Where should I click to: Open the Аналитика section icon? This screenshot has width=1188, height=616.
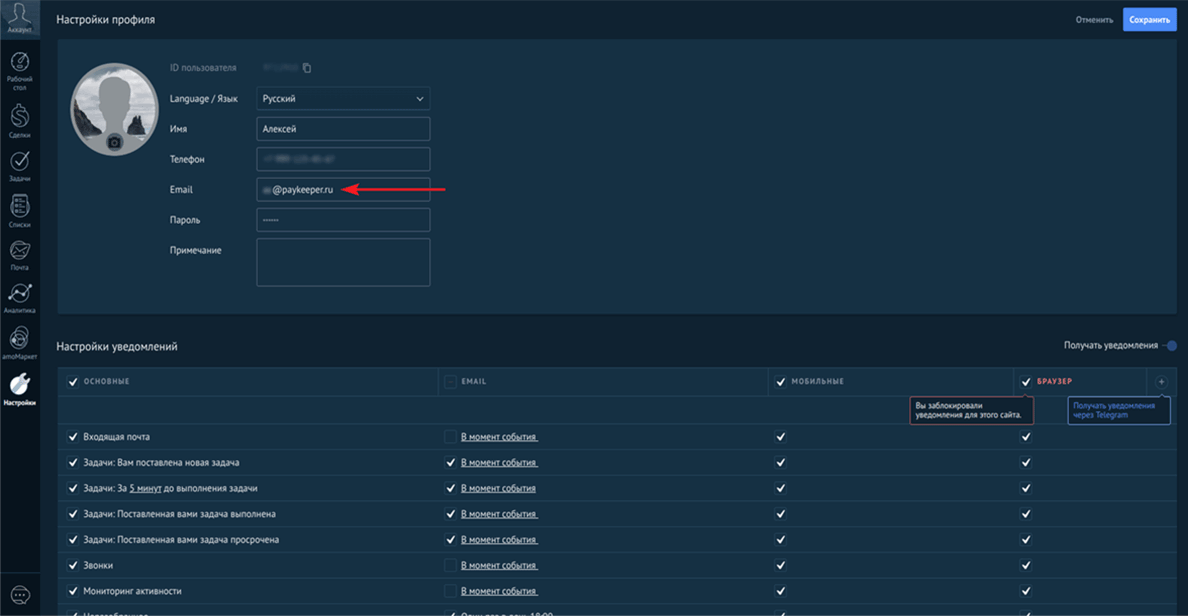coord(20,296)
